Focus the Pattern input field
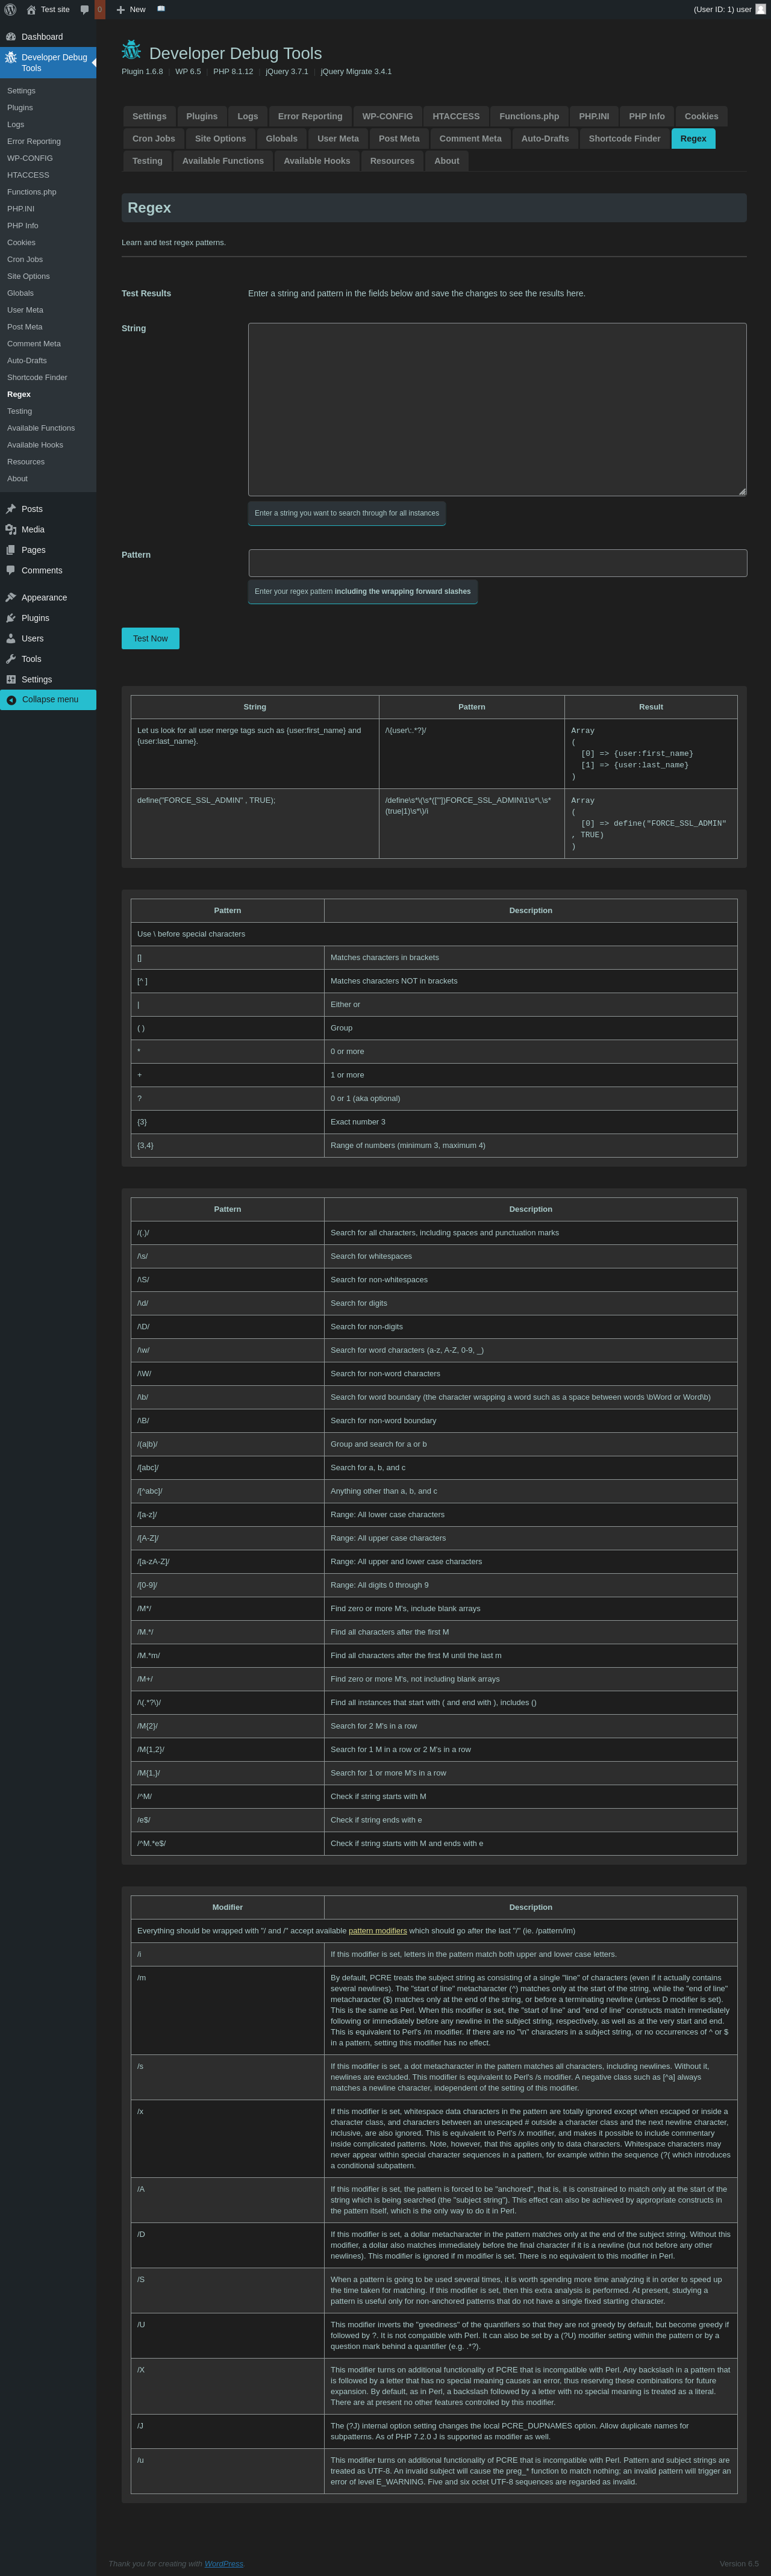The height and width of the screenshot is (2576, 771). pyautogui.click(x=497, y=563)
